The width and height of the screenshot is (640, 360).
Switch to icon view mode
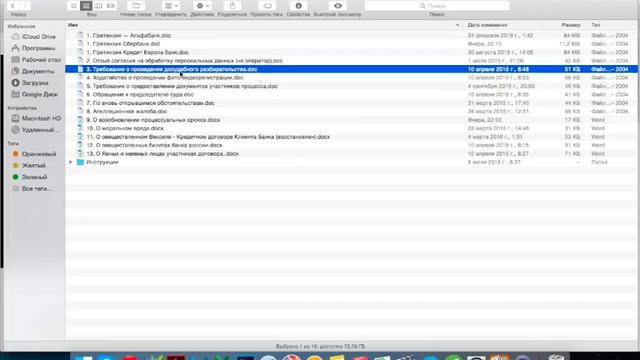[x=73, y=6]
